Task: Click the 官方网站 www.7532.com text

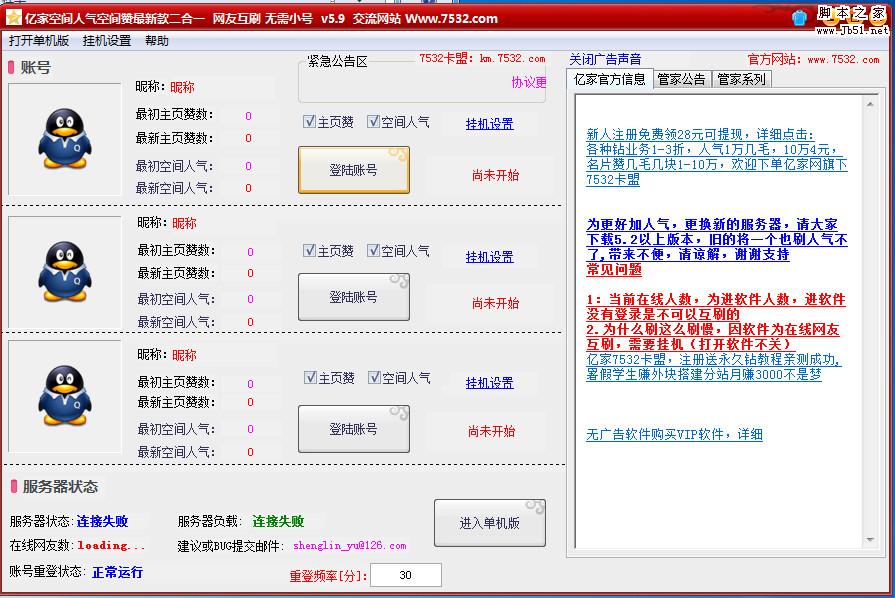Action: coord(813,59)
